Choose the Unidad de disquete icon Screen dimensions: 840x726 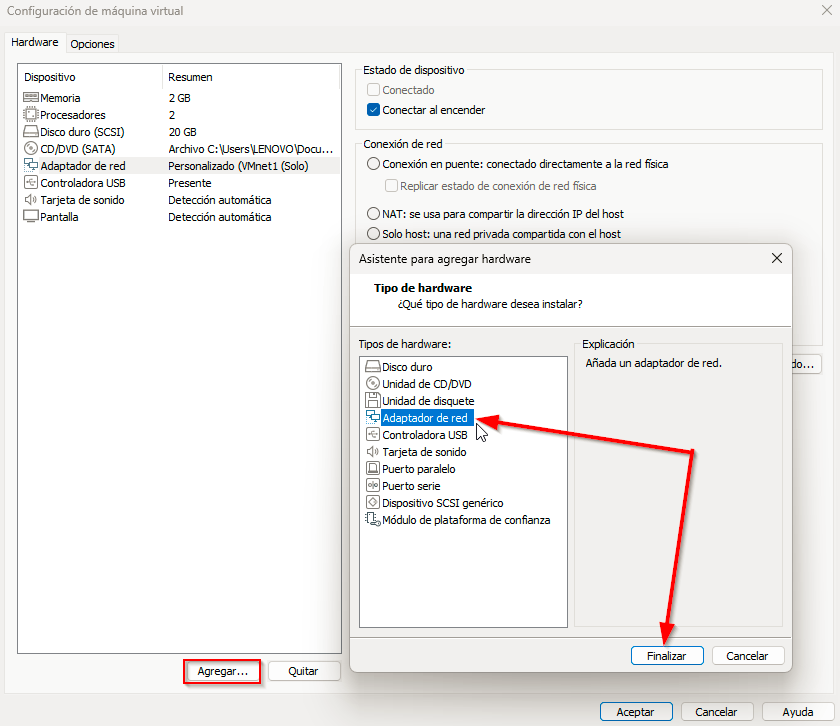[x=373, y=401]
